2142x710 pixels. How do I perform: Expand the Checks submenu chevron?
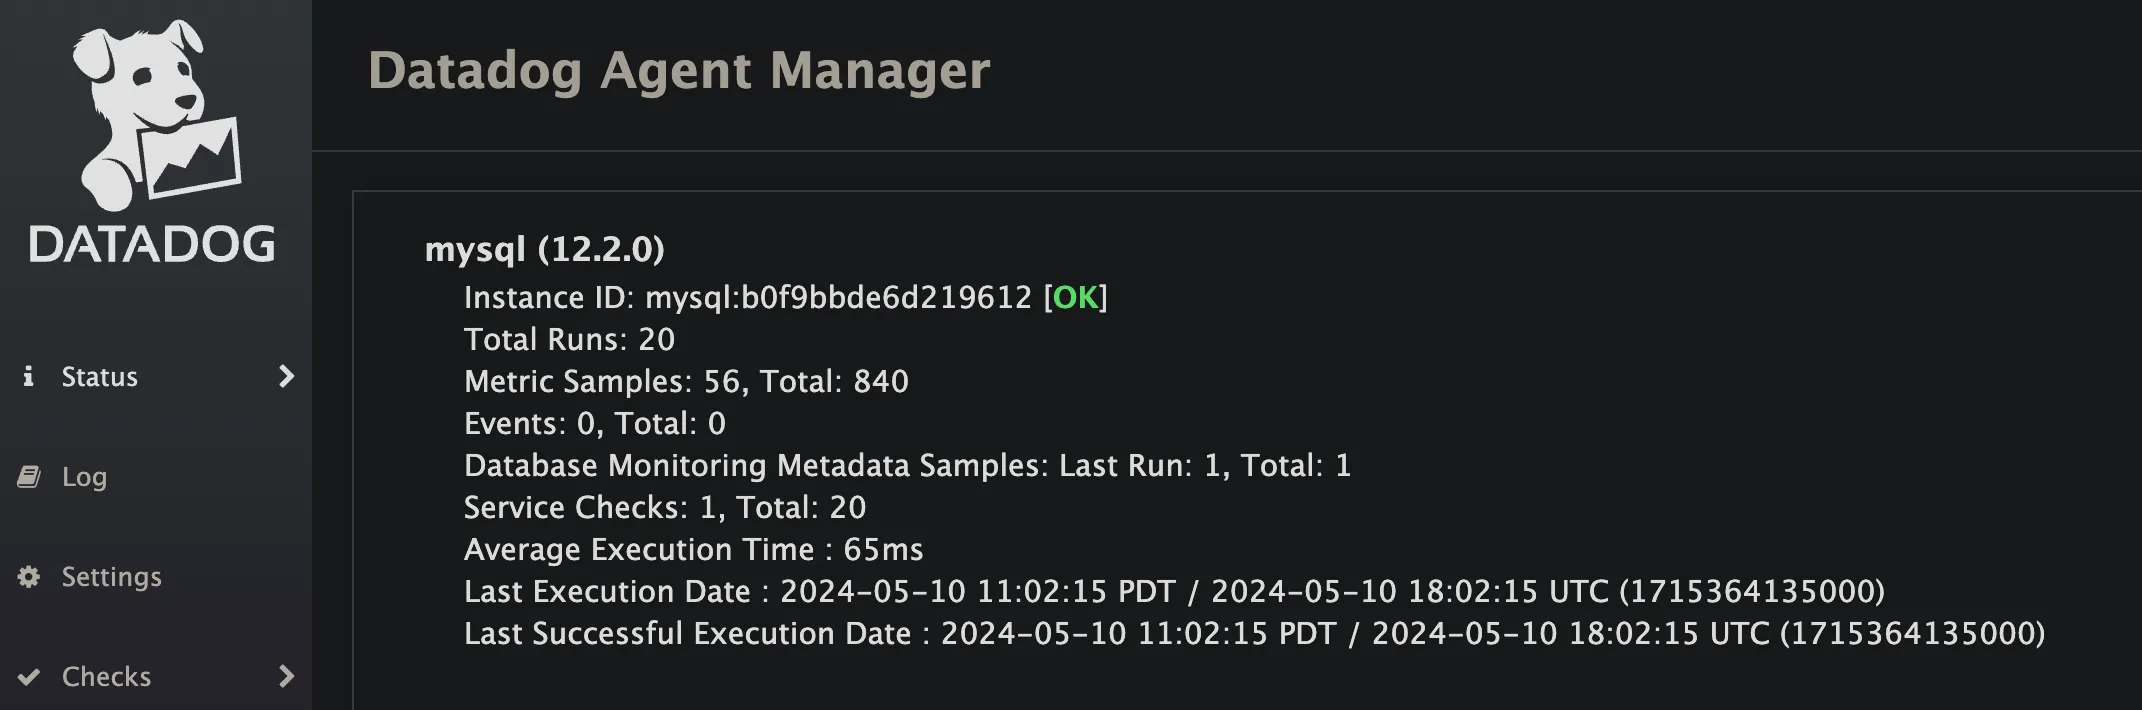[286, 677]
